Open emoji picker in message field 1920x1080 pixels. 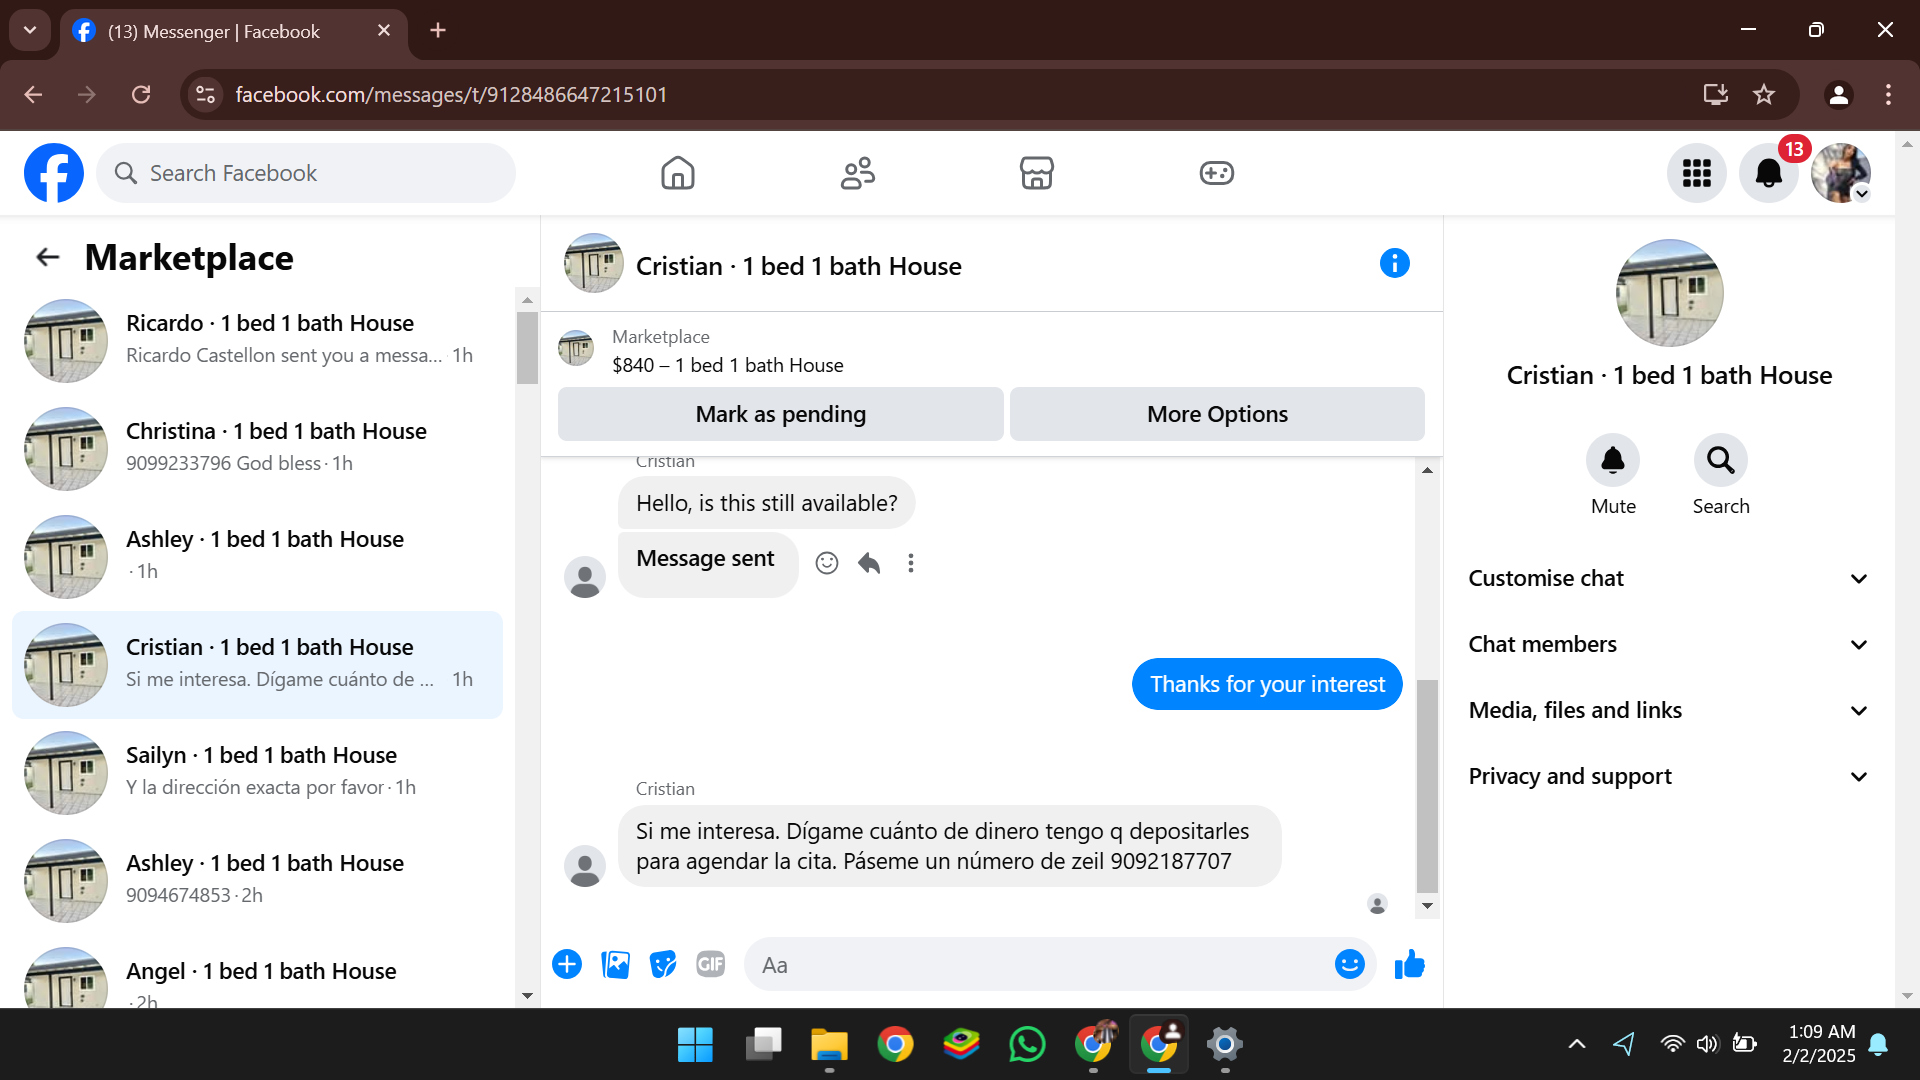(1349, 965)
